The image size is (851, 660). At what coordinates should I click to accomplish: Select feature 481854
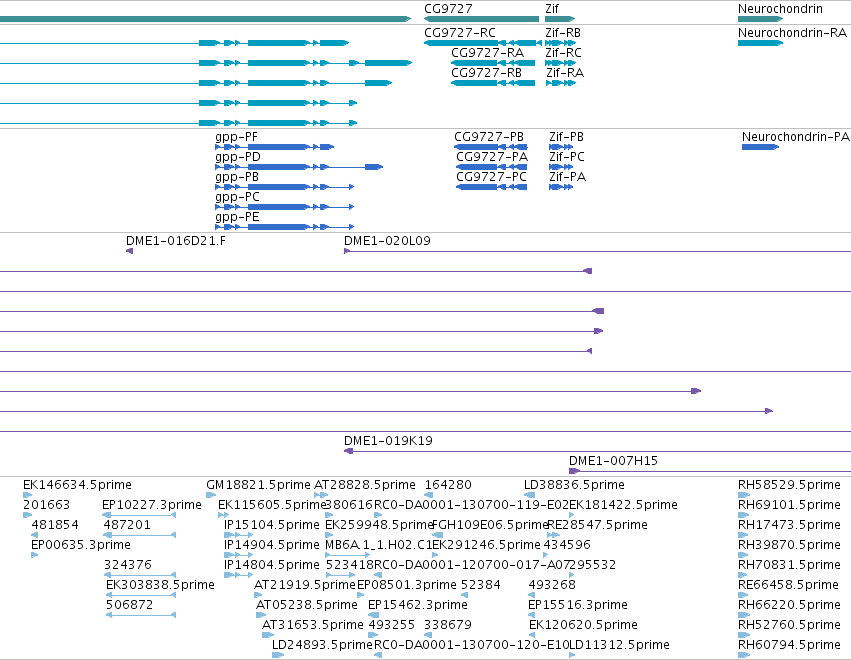(x=55, y=525)
